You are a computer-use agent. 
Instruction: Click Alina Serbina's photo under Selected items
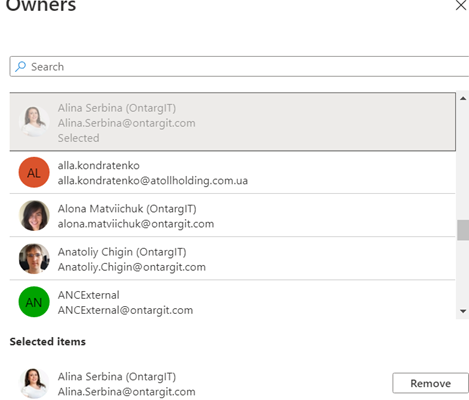34,383
